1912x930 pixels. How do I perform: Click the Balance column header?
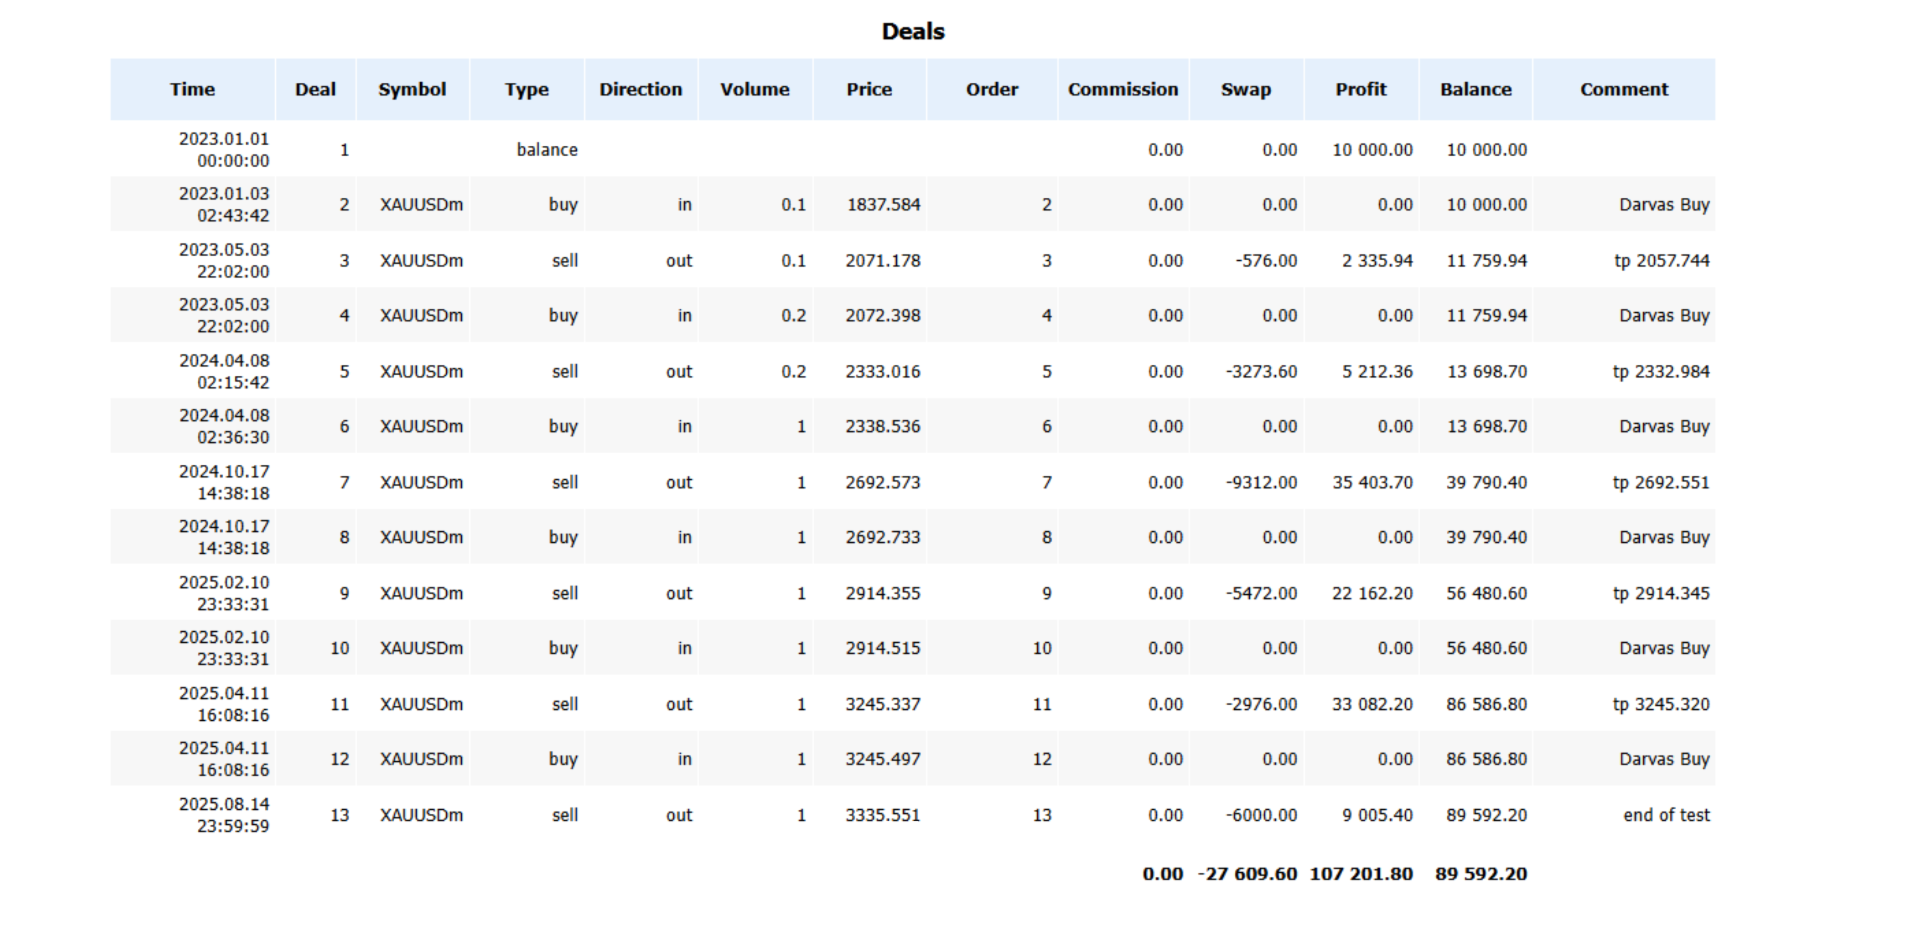tap(1476, 89)
